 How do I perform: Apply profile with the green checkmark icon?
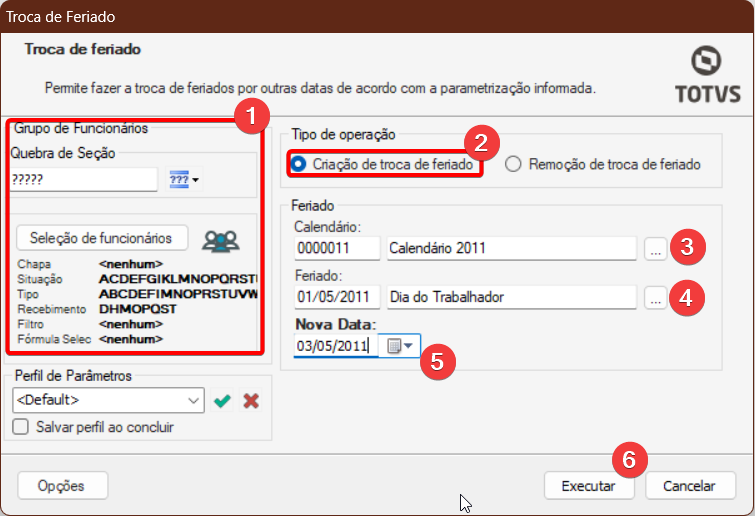[x=222, y=400]
